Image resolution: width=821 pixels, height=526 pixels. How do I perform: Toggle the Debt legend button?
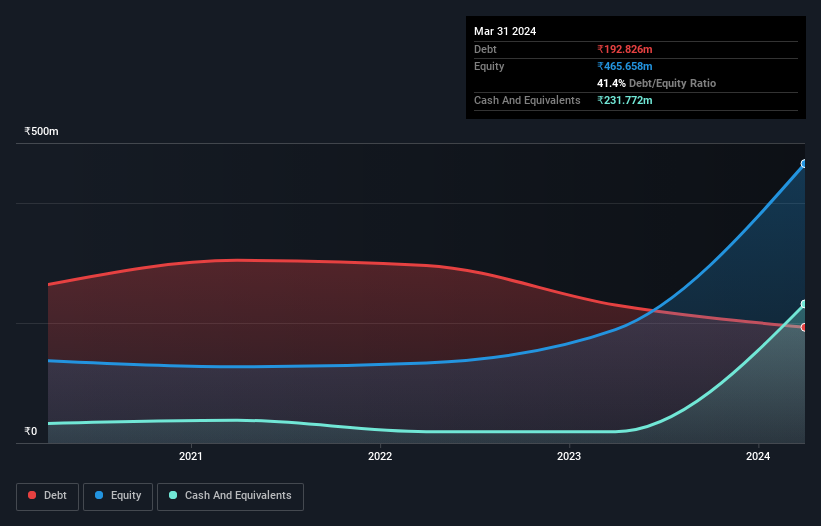point(48,496)
